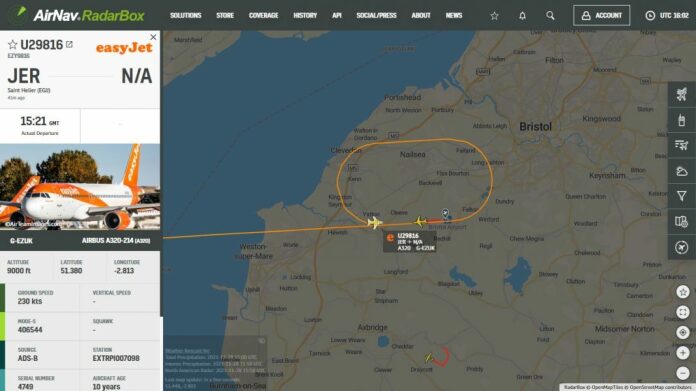Select the highlighted plane on the map
Viewport: 696px width, 391px height.
pos(375,222)
